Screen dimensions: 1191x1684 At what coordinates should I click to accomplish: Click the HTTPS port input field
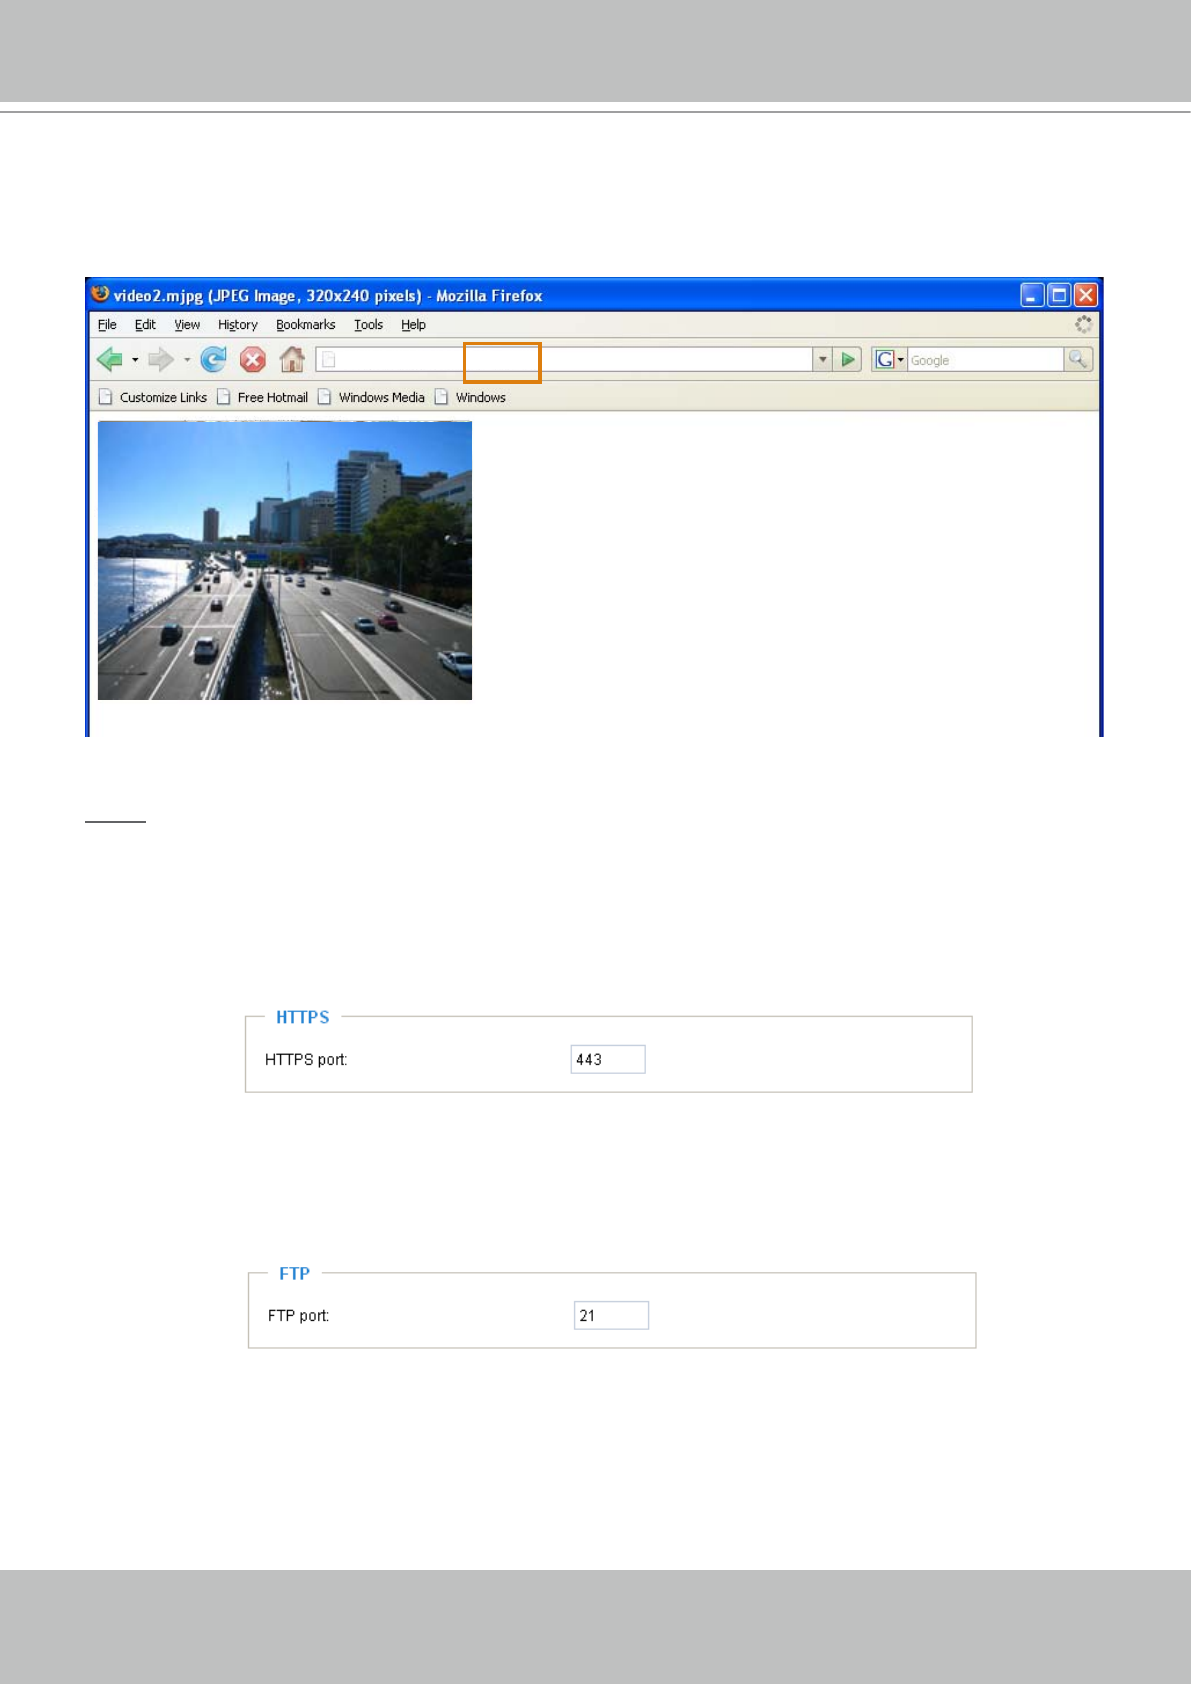pos(608,1059)
